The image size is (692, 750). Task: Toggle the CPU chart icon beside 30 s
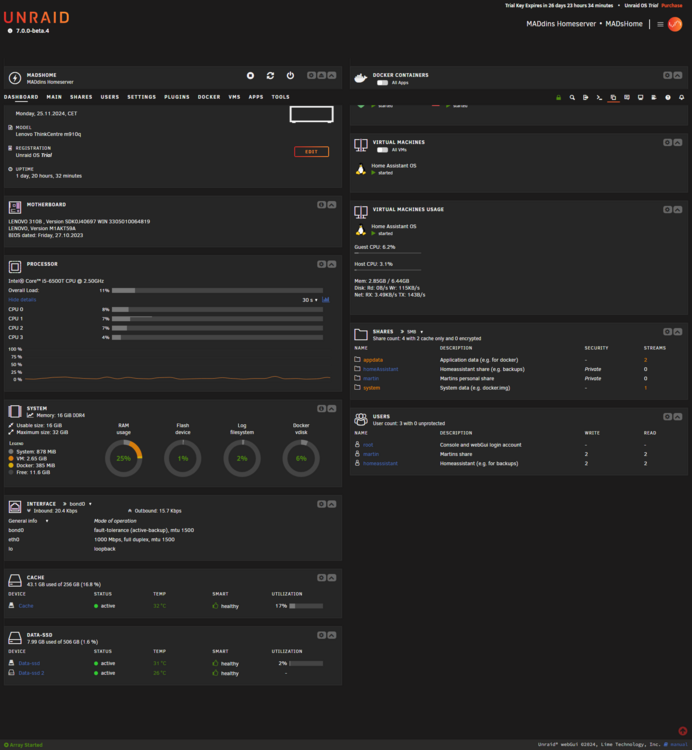tap(326, 300)
